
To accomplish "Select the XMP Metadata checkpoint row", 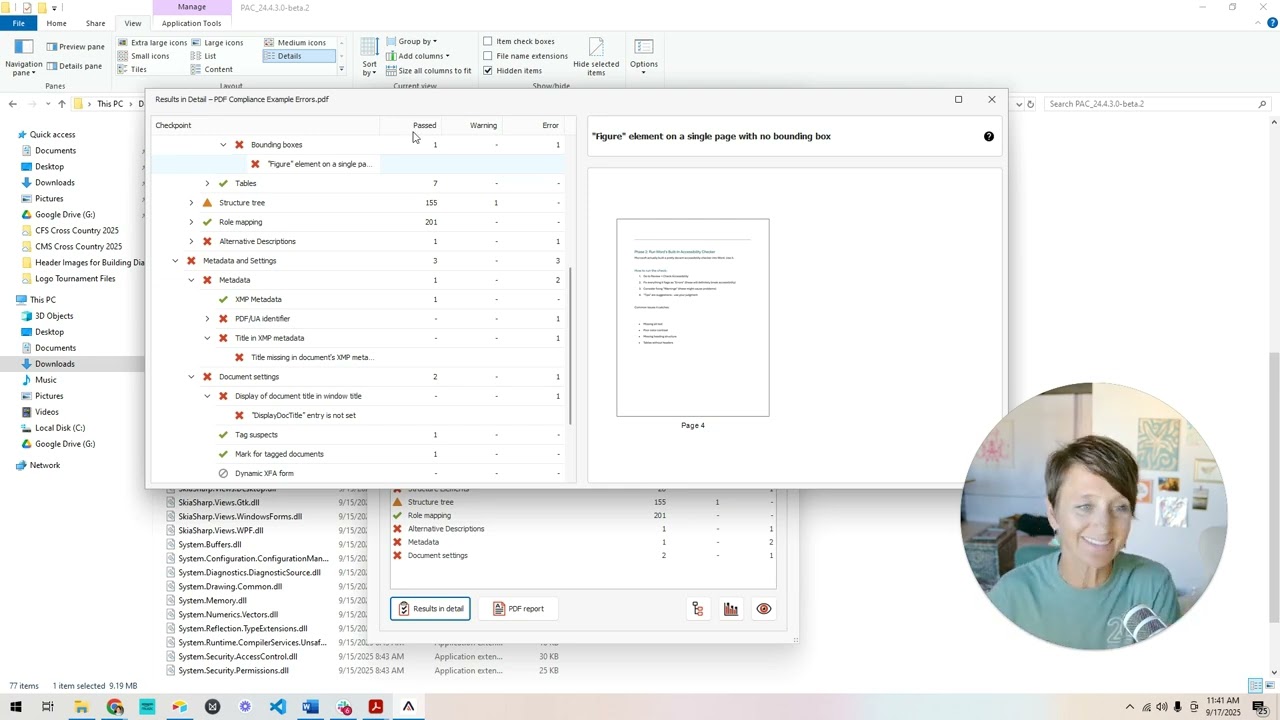I will [358, 299].
